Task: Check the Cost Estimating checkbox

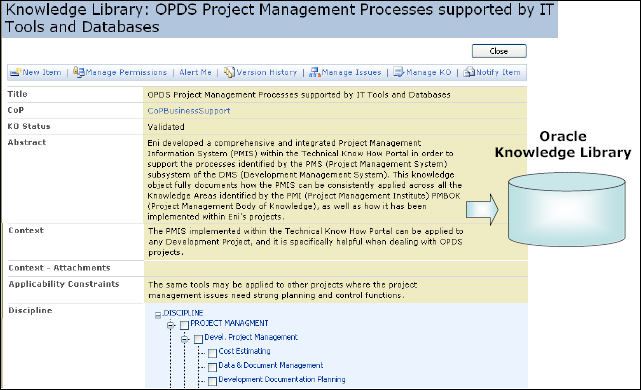Action: (212, 353)
